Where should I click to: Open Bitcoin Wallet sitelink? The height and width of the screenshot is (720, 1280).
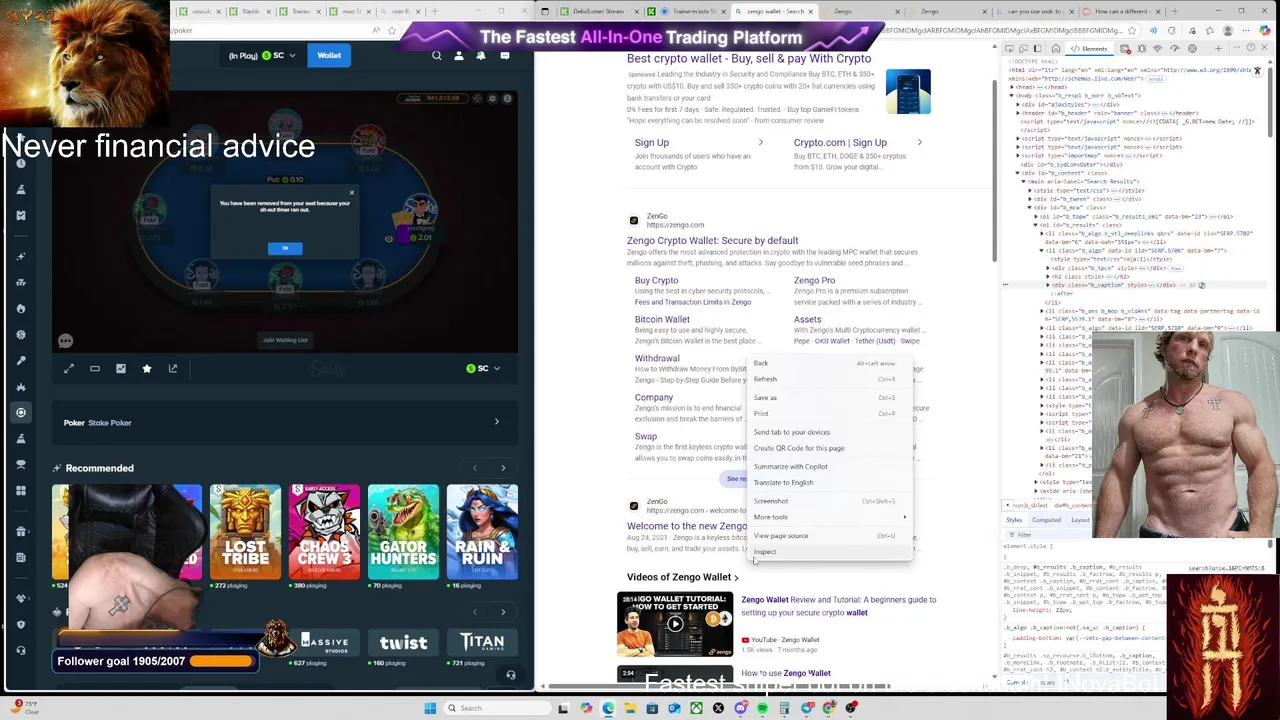pyautogui.click(x=662, y=320)
